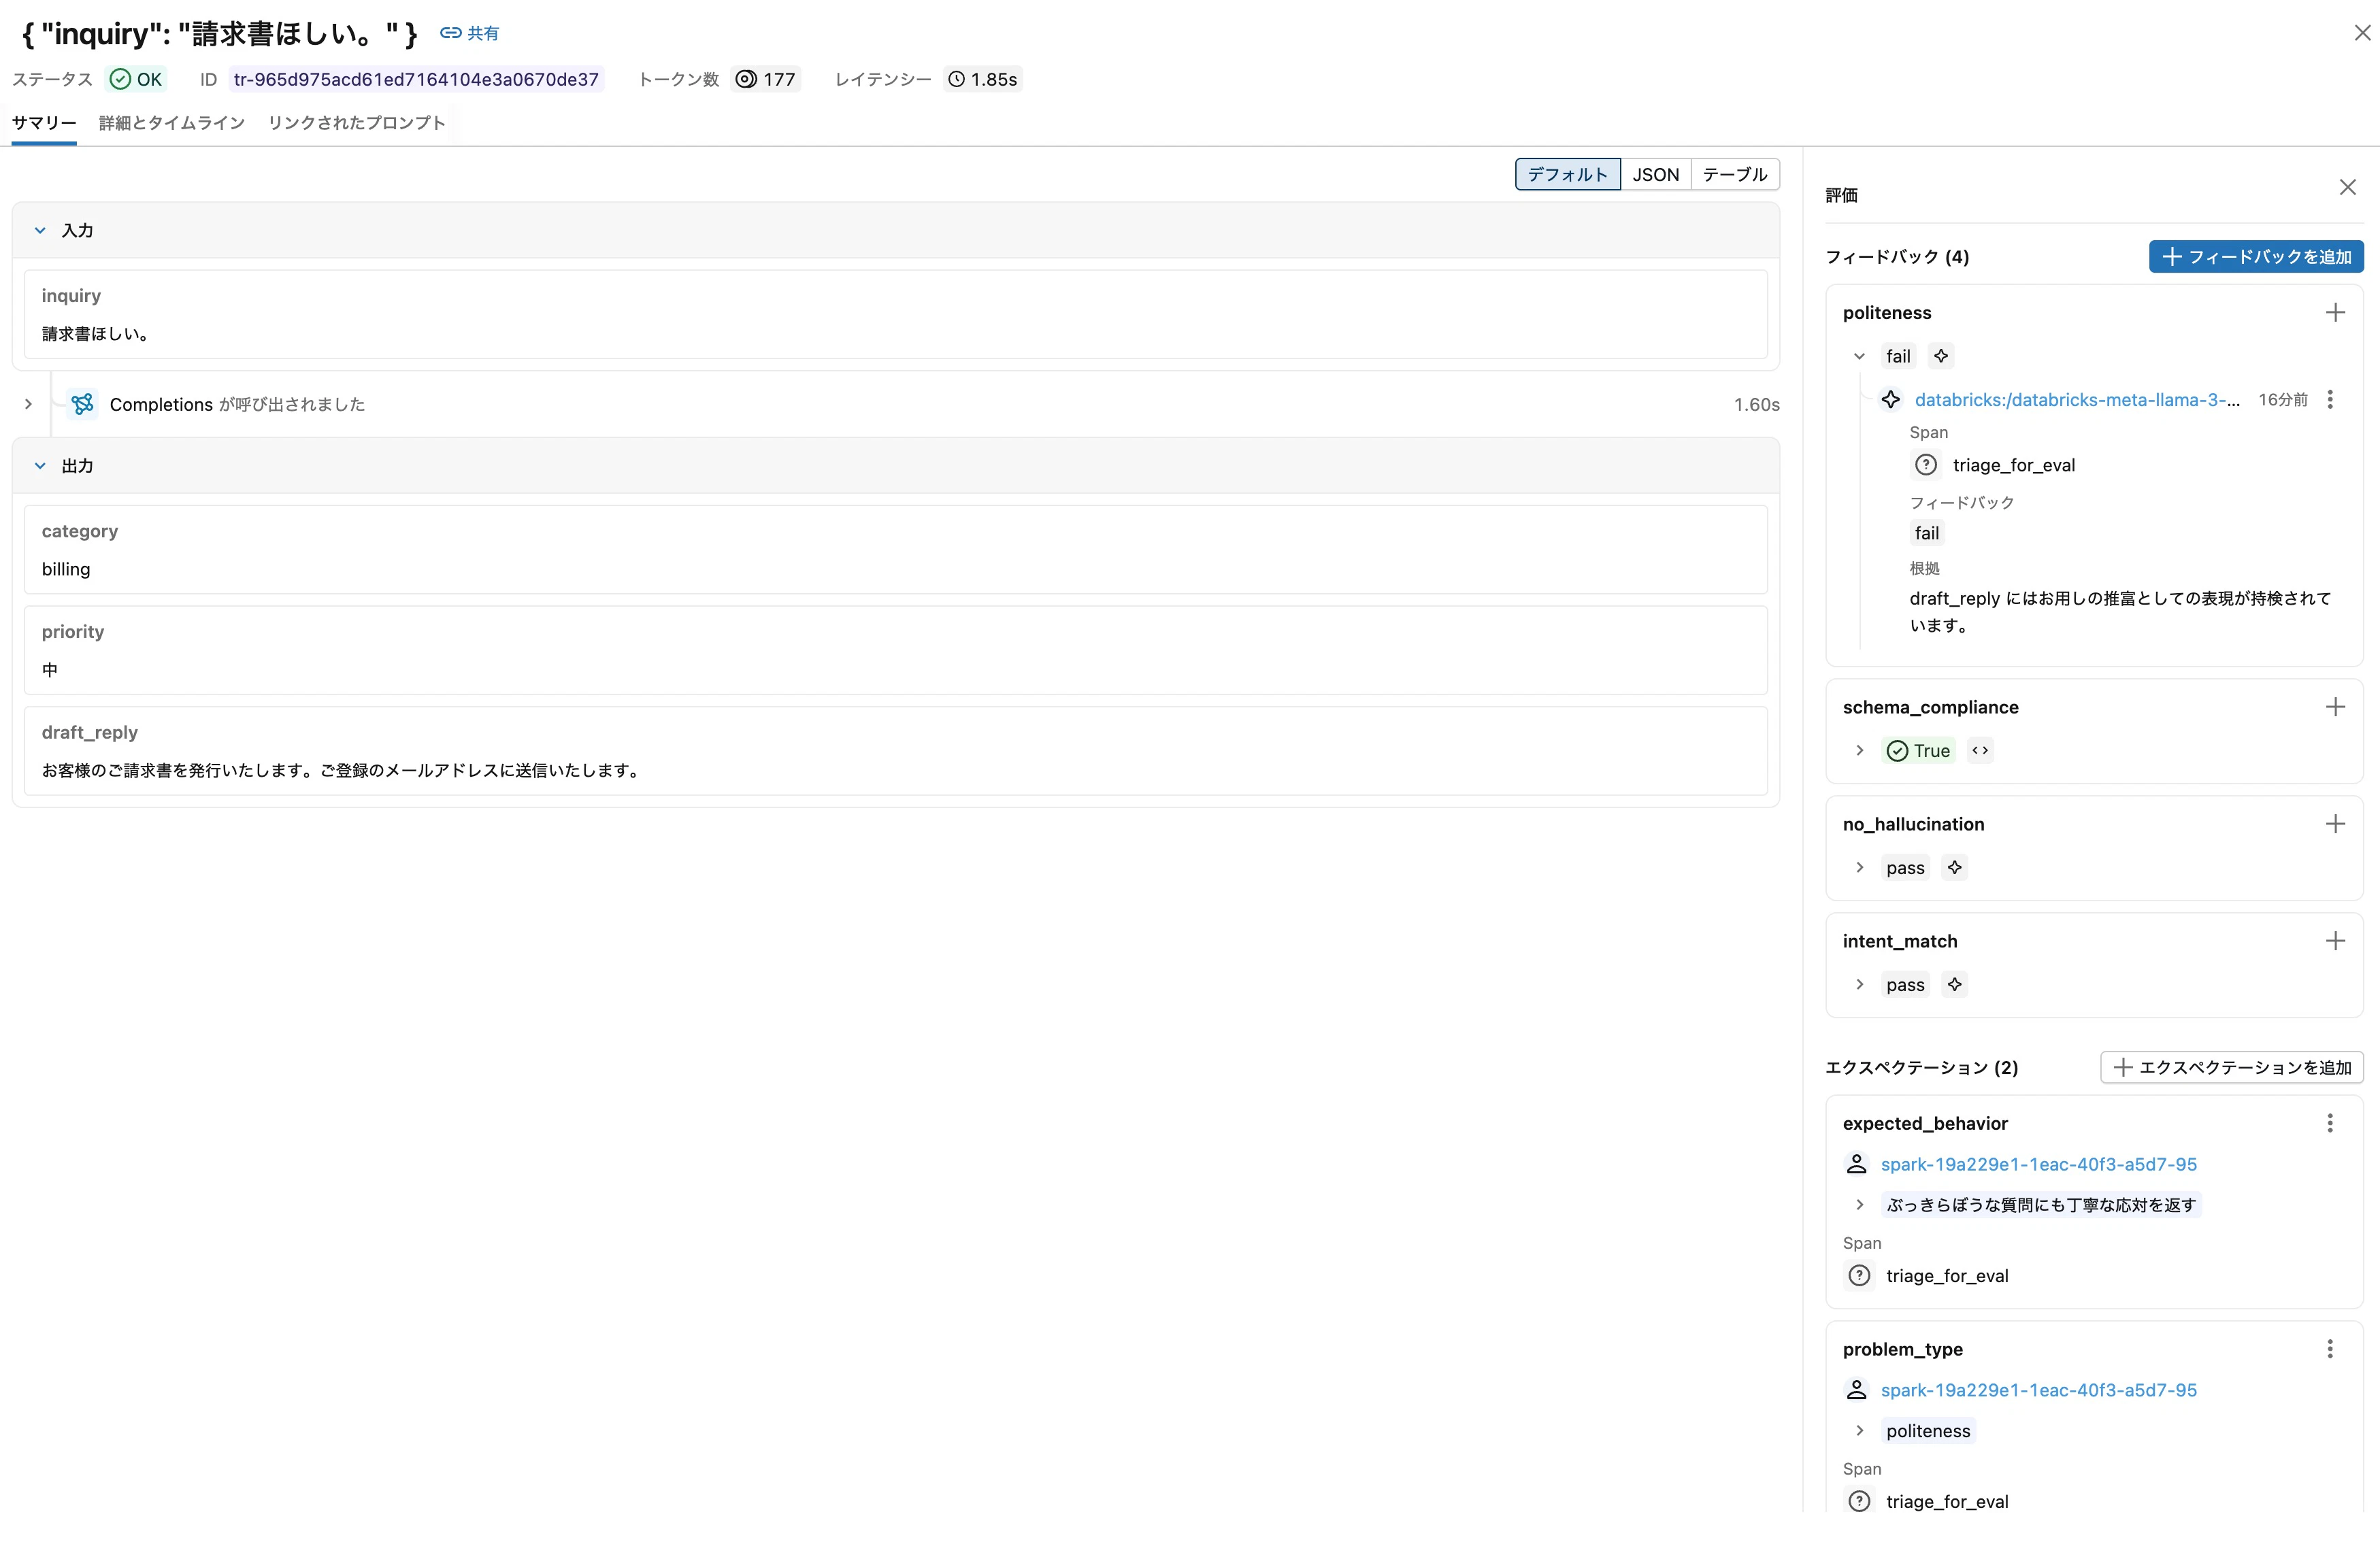Open spark user link under expected_behavior
Image resolution: width=2380 pixels, height=1544 pixels.
pyautogui.click(x=2038, y=1164)
